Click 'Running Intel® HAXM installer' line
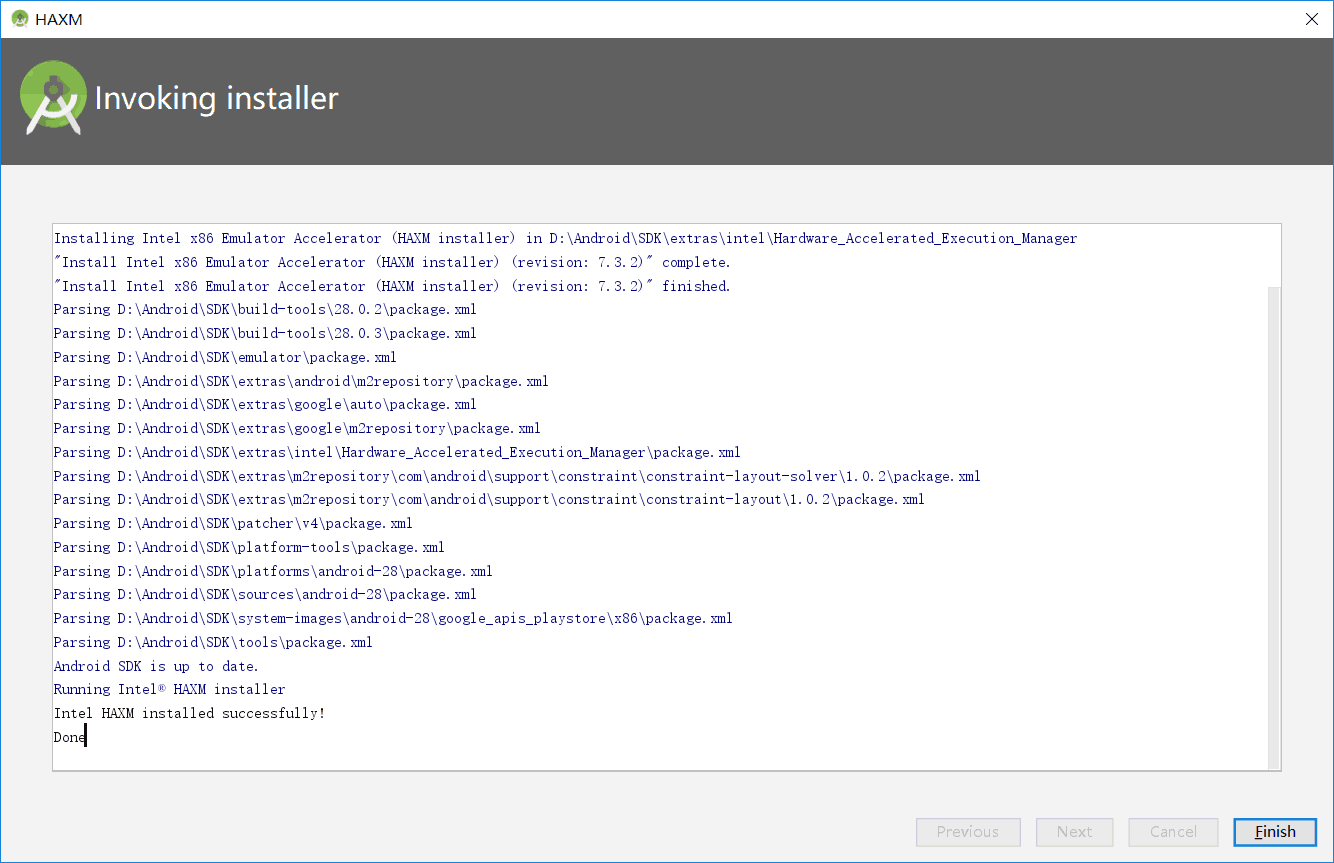The height and width of the screenshot is (863, 1334). tap(169, 689)
